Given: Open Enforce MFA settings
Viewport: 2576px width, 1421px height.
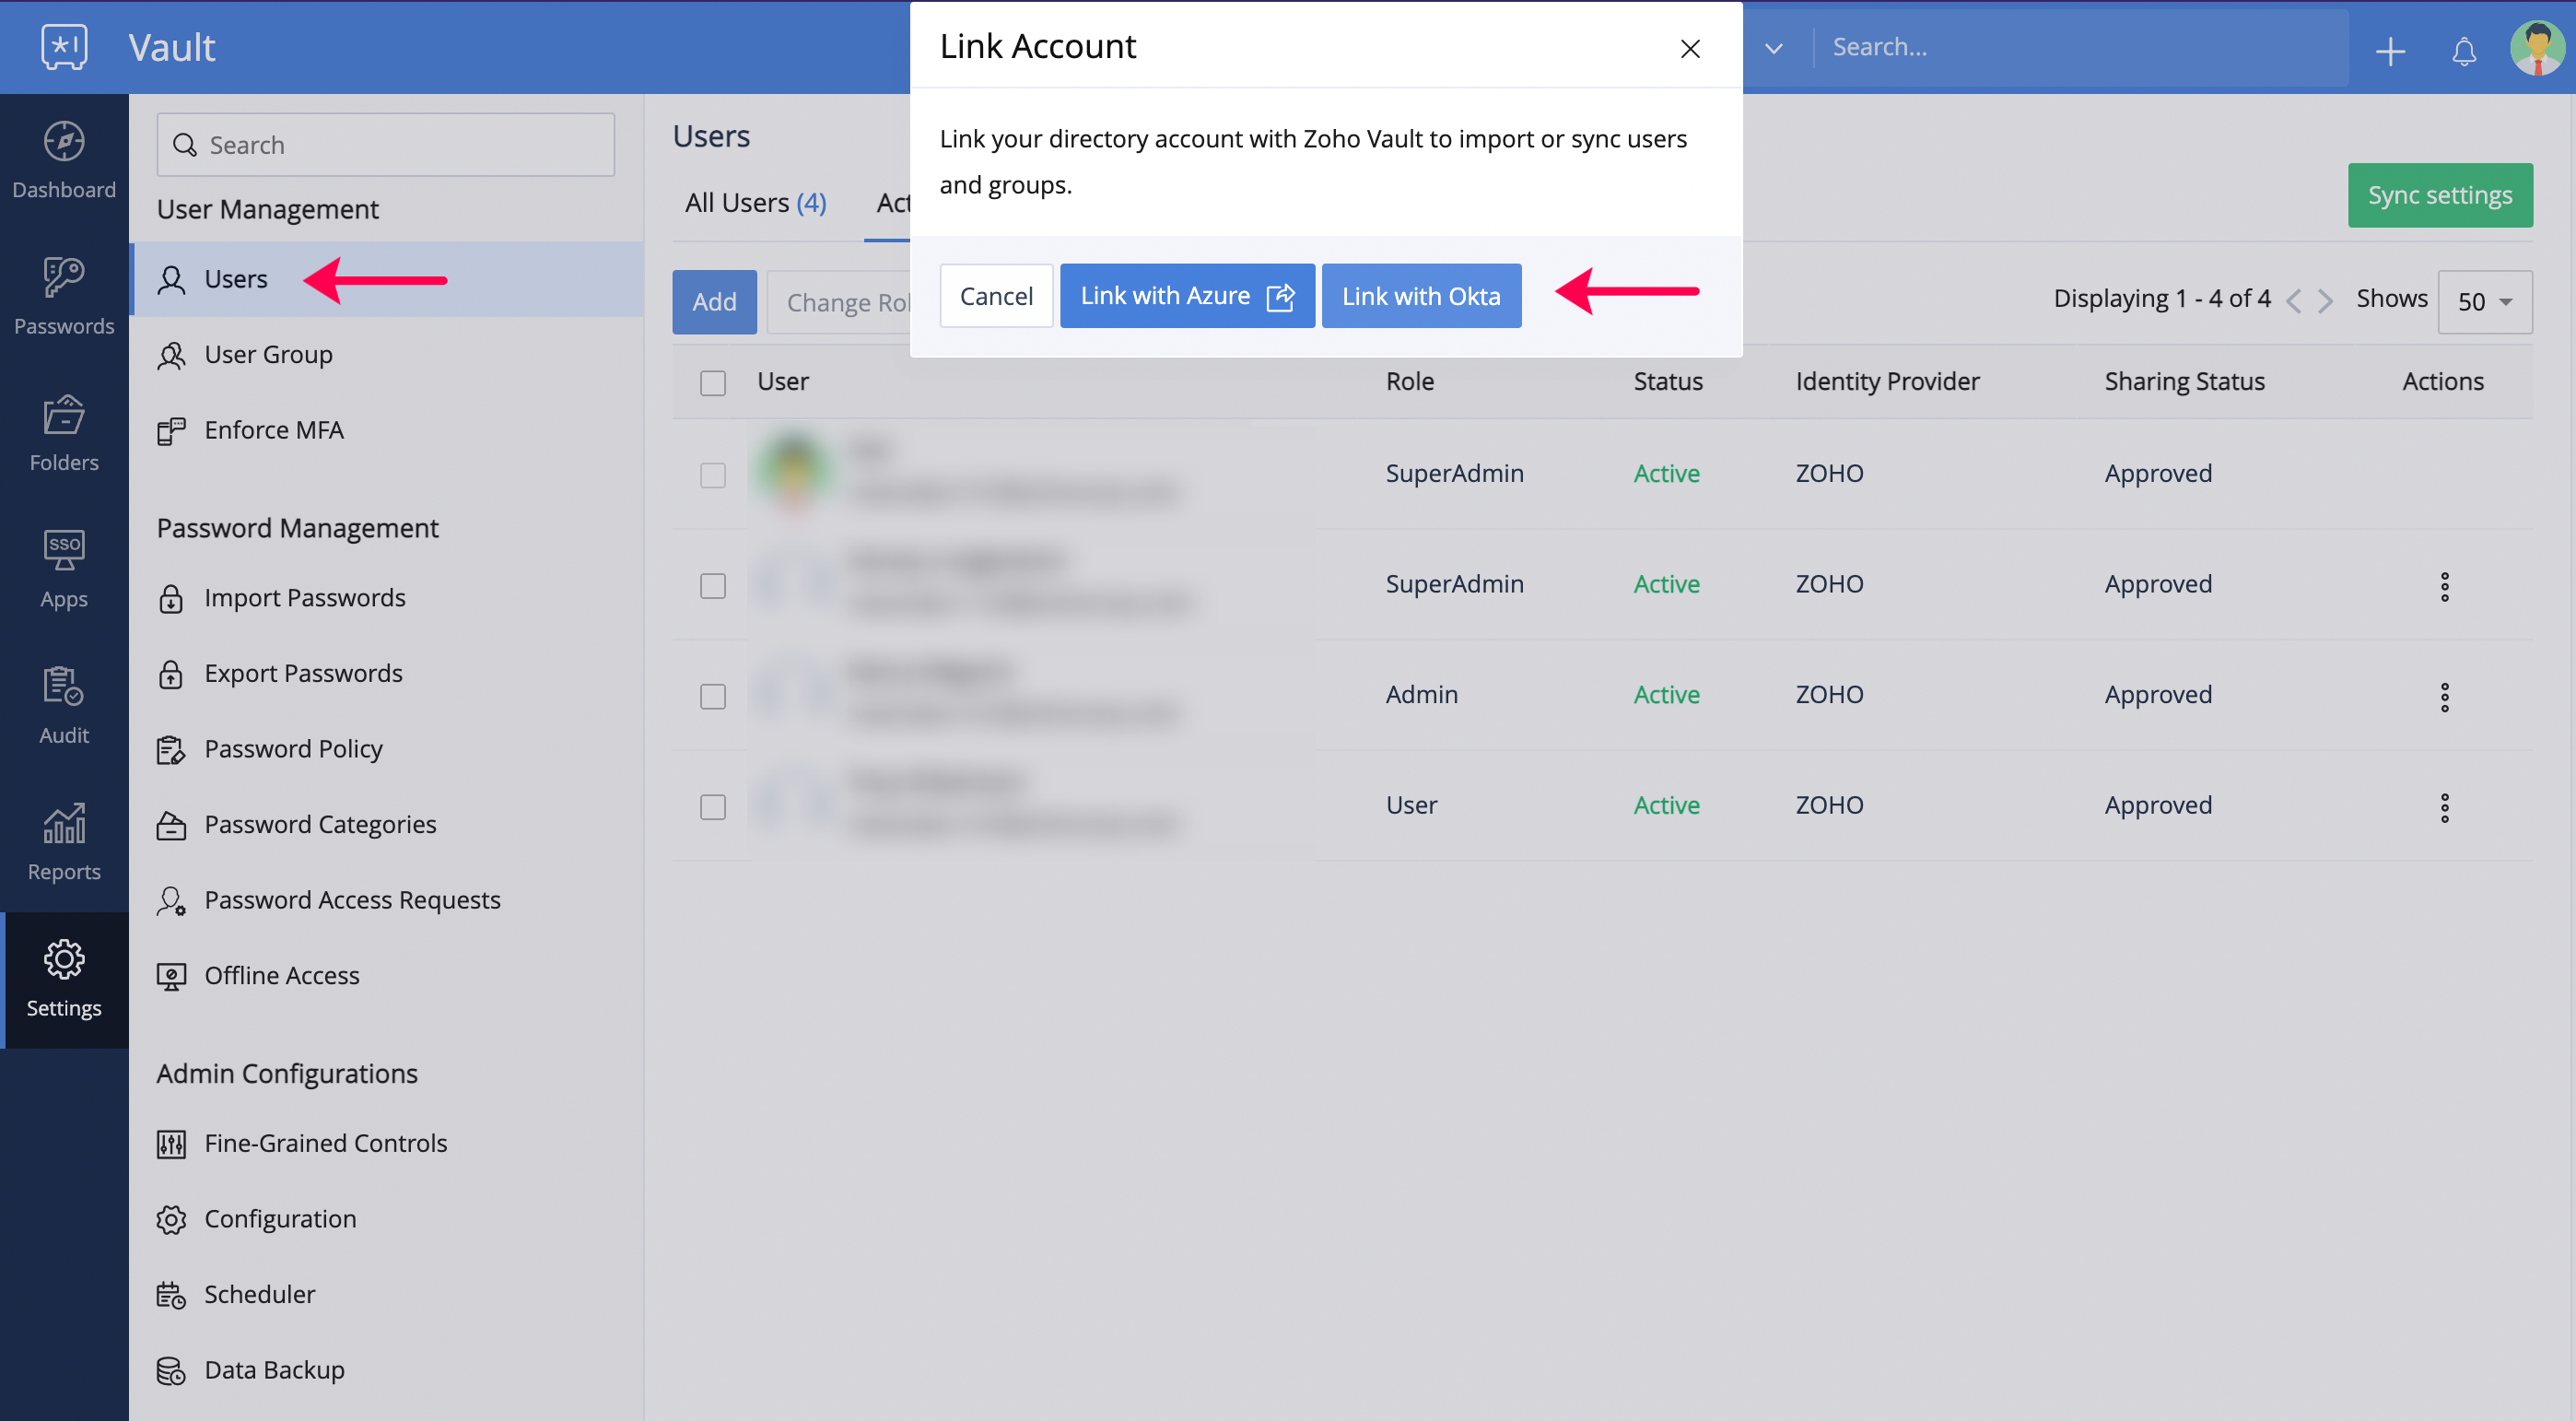Looking at the screenshot, I should 386,430.
